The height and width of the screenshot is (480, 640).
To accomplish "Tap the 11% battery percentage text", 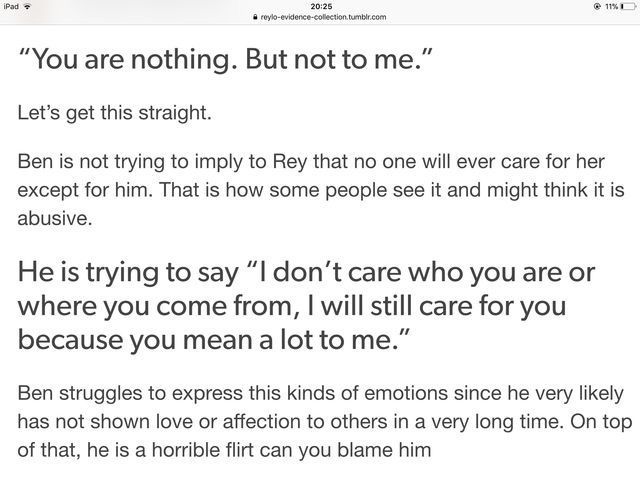I will coord(611,7).
